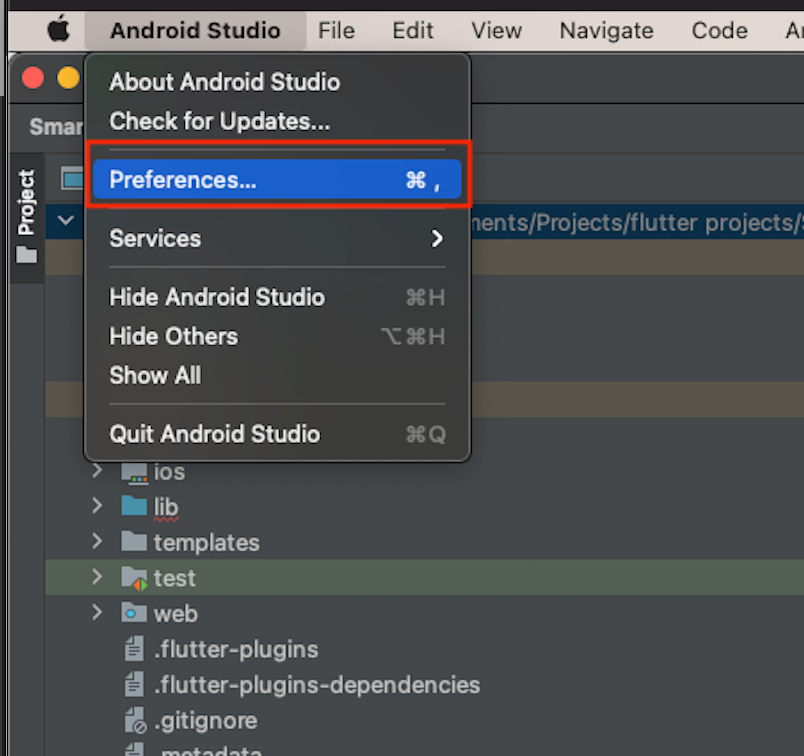Collapse the project root tree node
804x756 pixels.
point(66,221)
